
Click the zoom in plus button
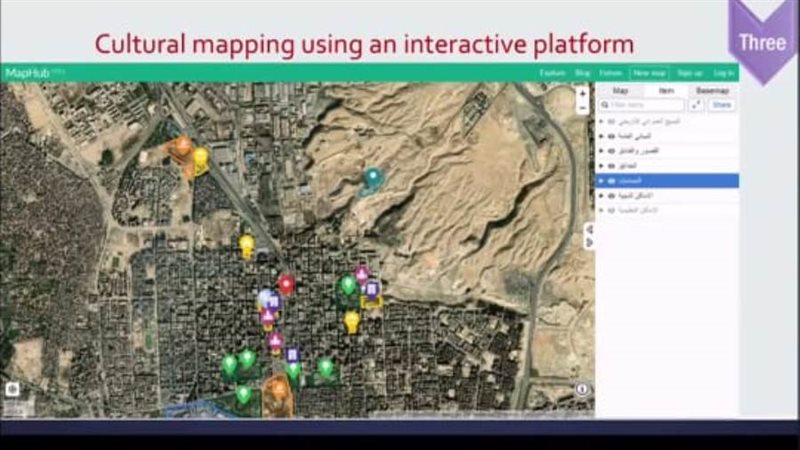click(x=582, y=93)
